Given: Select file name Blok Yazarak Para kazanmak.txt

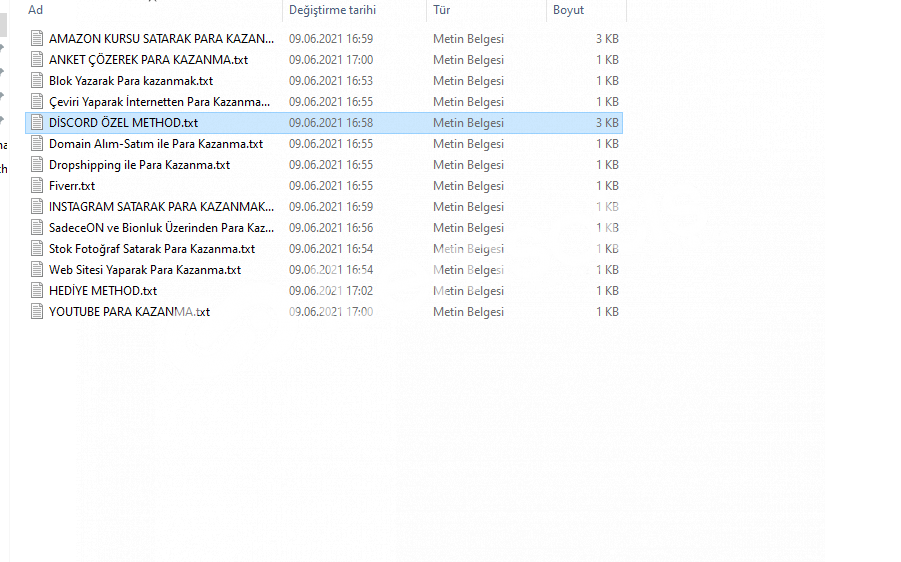Looking at the screenshot, I should 131,80.
